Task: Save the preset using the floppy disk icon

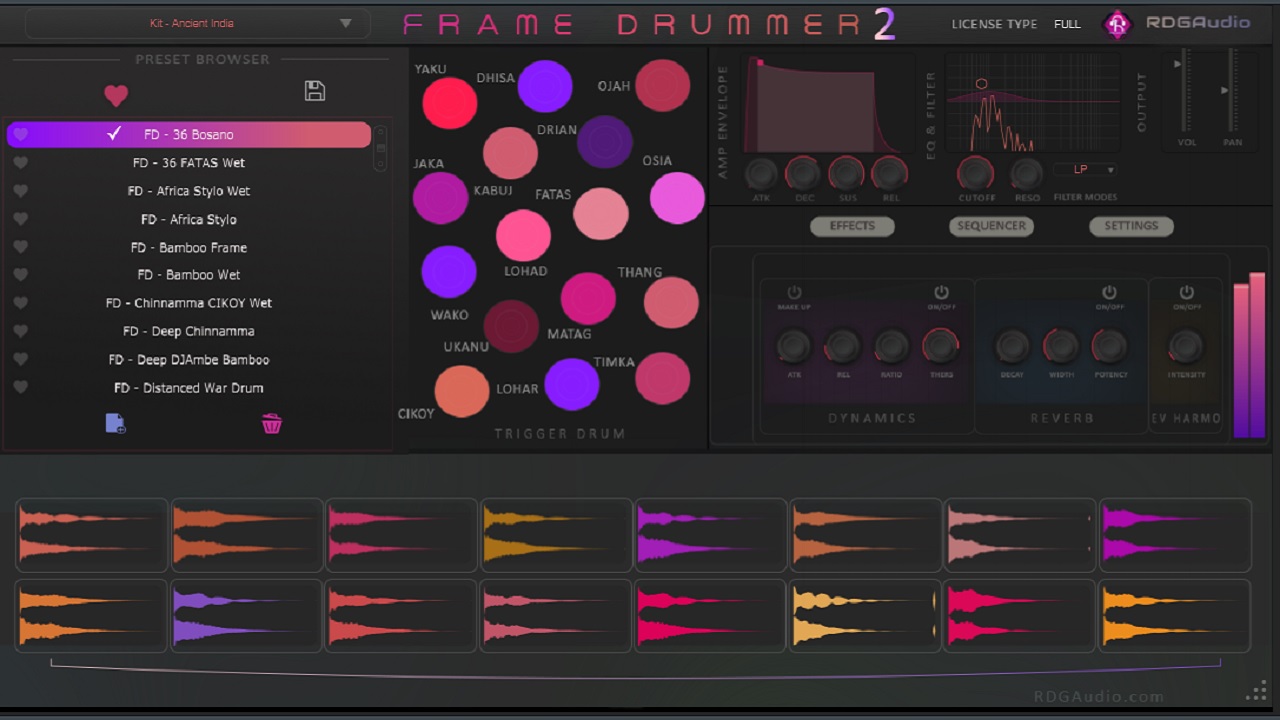Action: pos(315,91)
